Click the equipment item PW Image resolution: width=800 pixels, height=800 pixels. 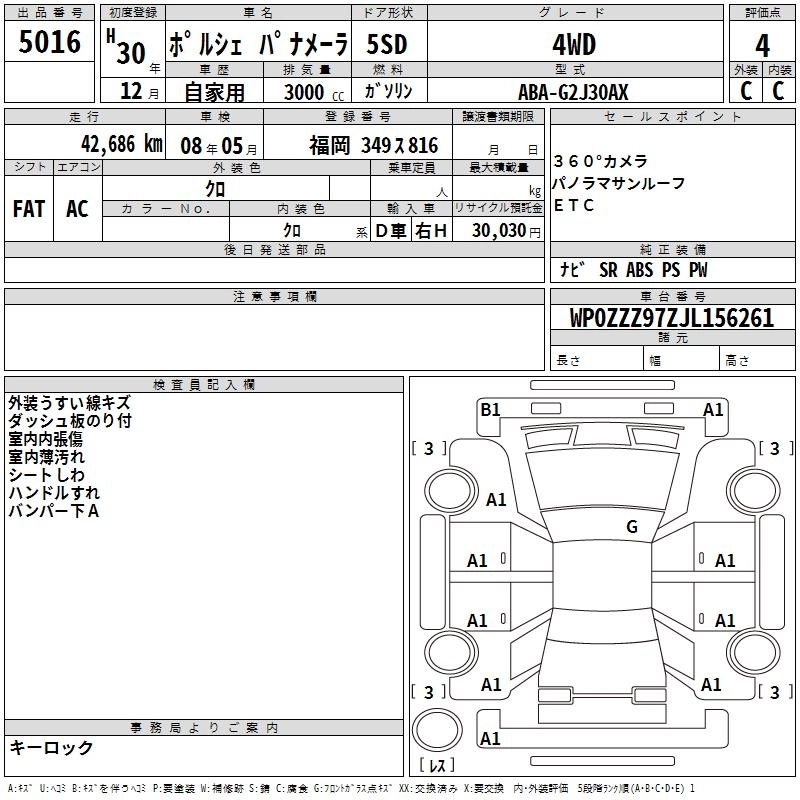point(698,269)
